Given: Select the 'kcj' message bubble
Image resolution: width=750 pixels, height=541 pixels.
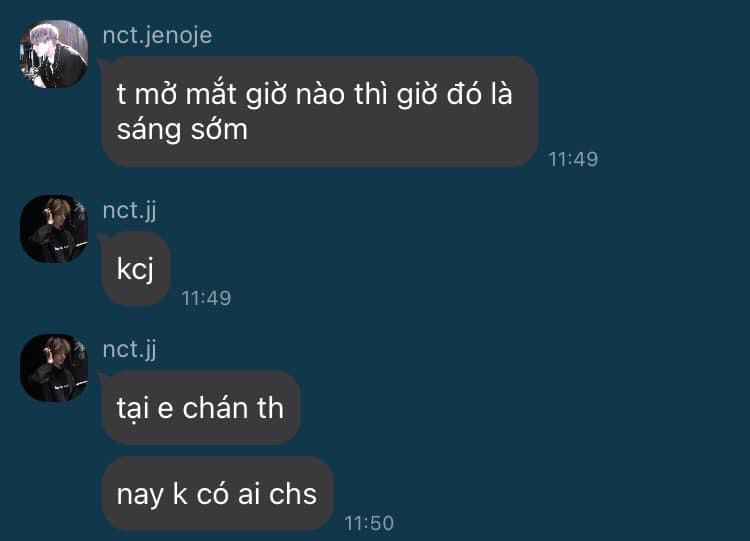Looking at the screenshot, I should (136, 268).
